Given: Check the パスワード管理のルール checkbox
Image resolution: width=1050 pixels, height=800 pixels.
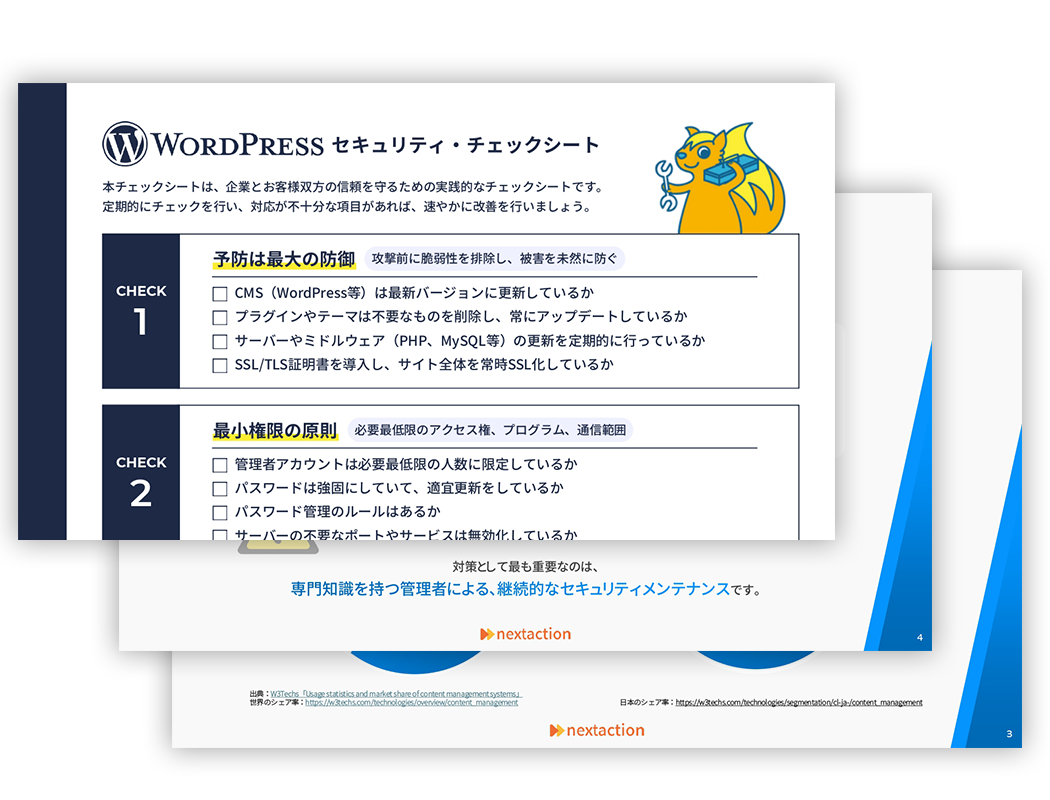Looking at the screenshot, I should tap(220, 513).
